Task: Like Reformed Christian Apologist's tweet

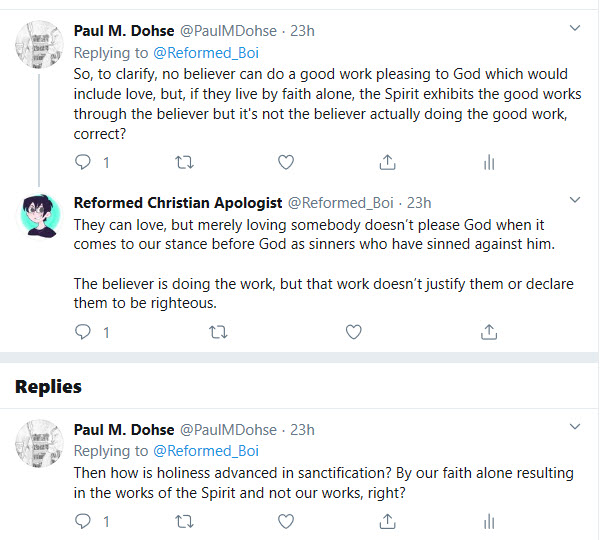Action: pyautogui.click(x=353, y=331)
